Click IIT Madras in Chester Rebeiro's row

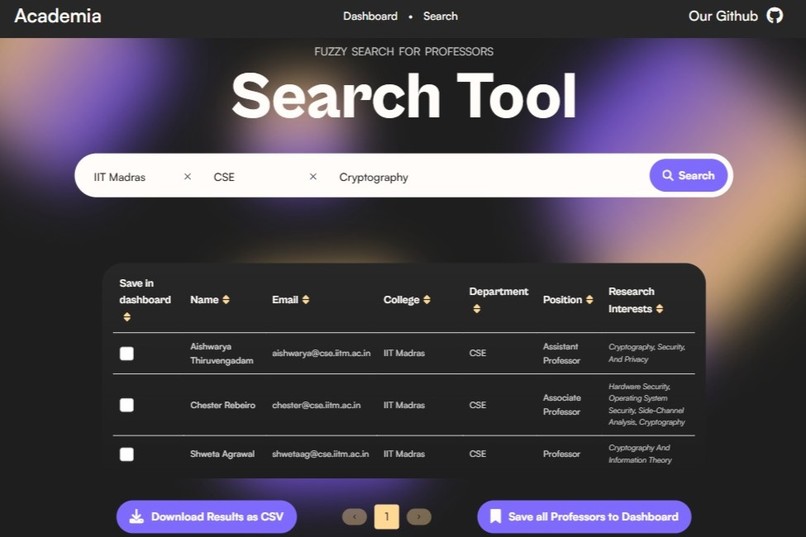click(x=404, y=405)
